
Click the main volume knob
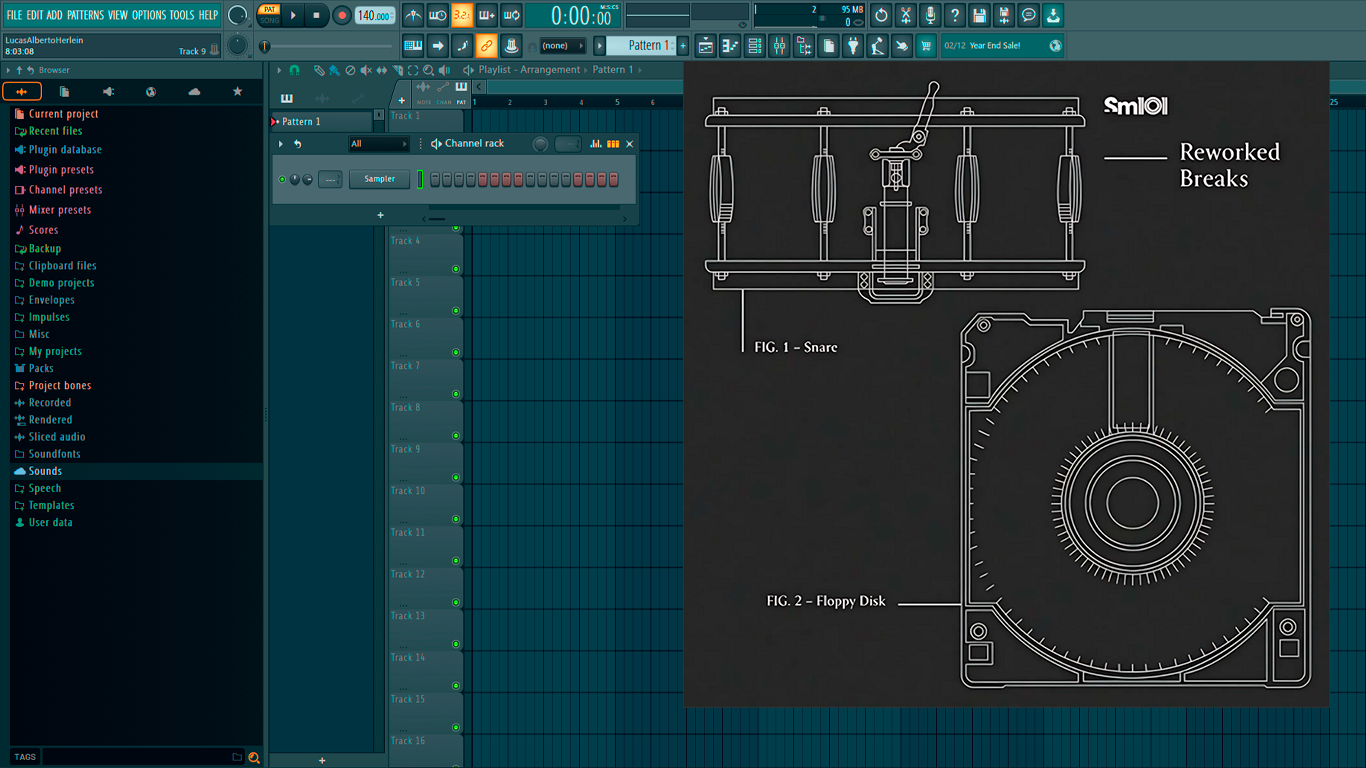coord(237,15)
